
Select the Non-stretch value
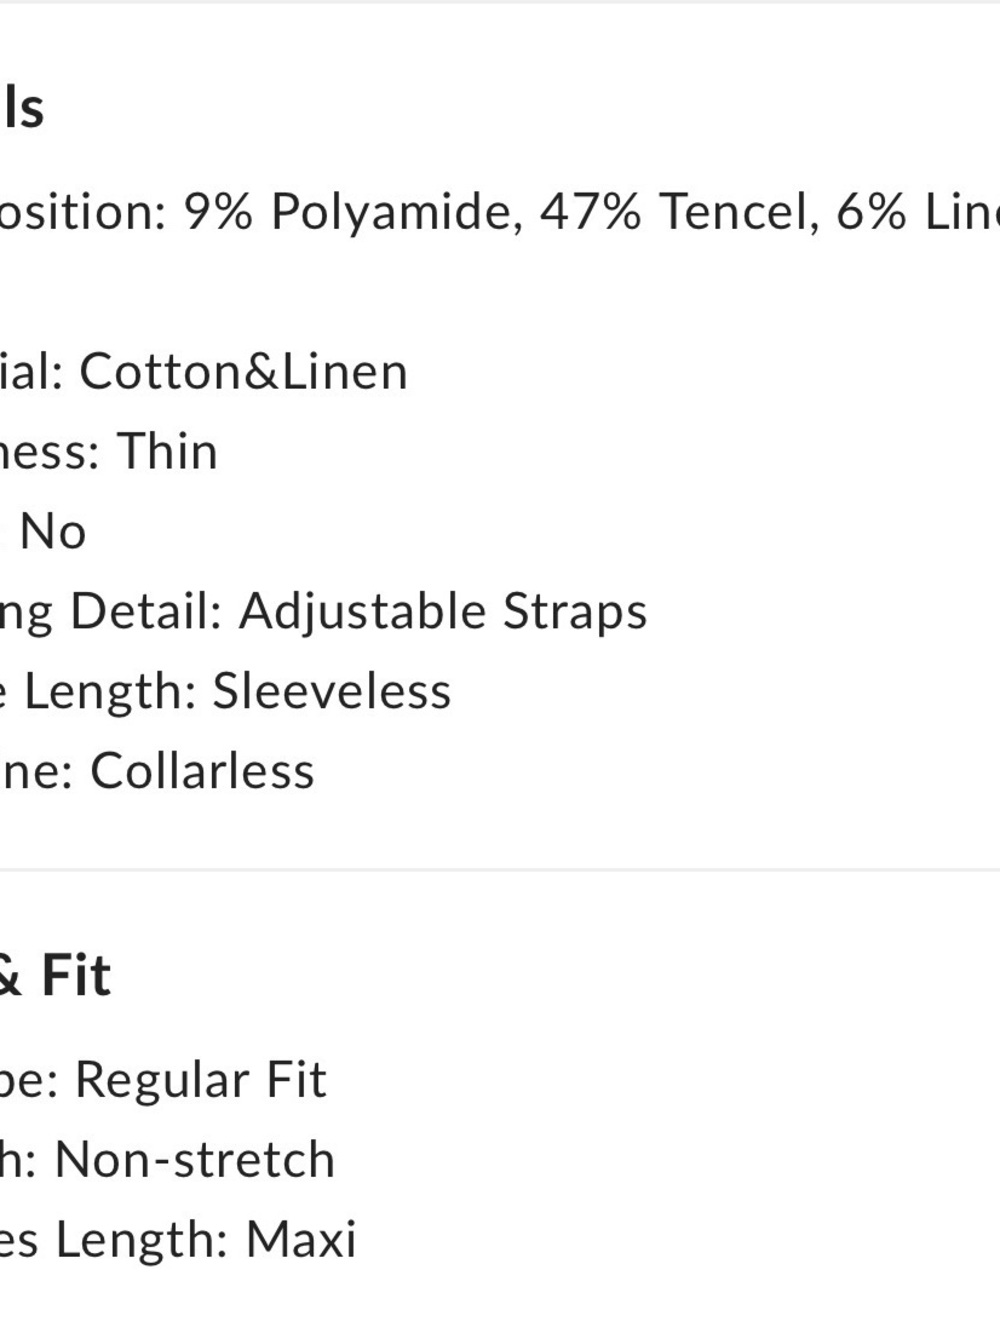195,1160
